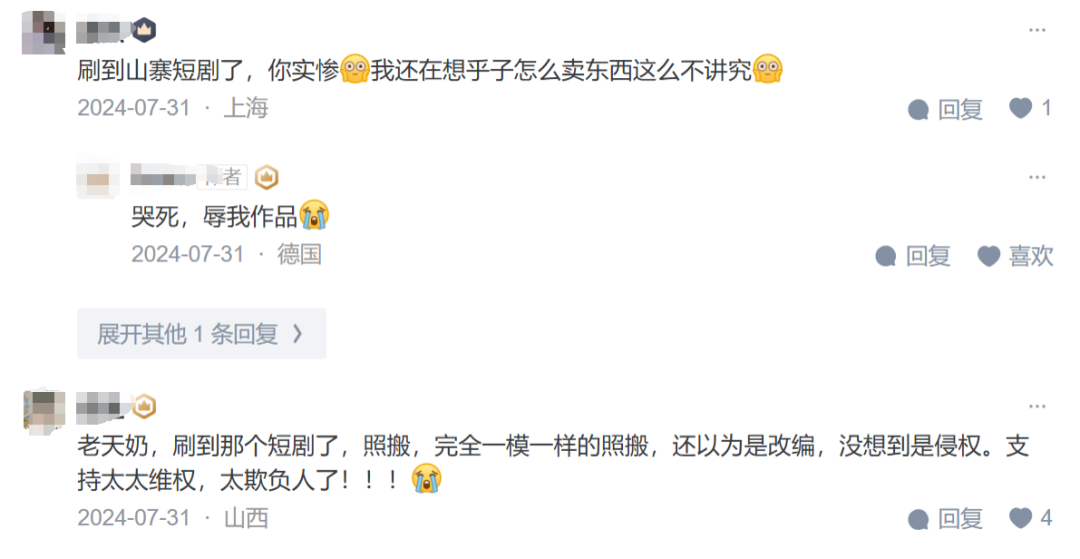
Task: Click the chevron on the expand replies button
Action: click(x=298, y=334)
